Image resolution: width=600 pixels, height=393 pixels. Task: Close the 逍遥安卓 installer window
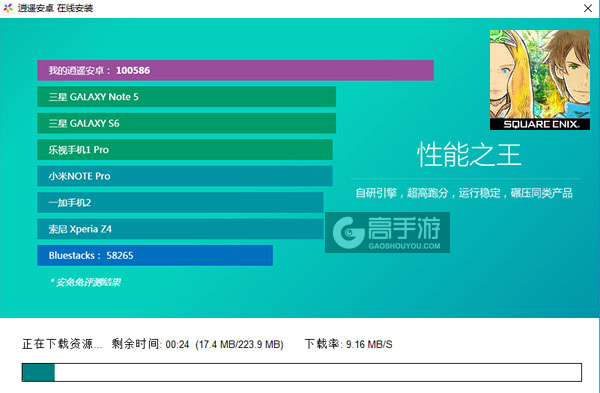pos(588,8)
